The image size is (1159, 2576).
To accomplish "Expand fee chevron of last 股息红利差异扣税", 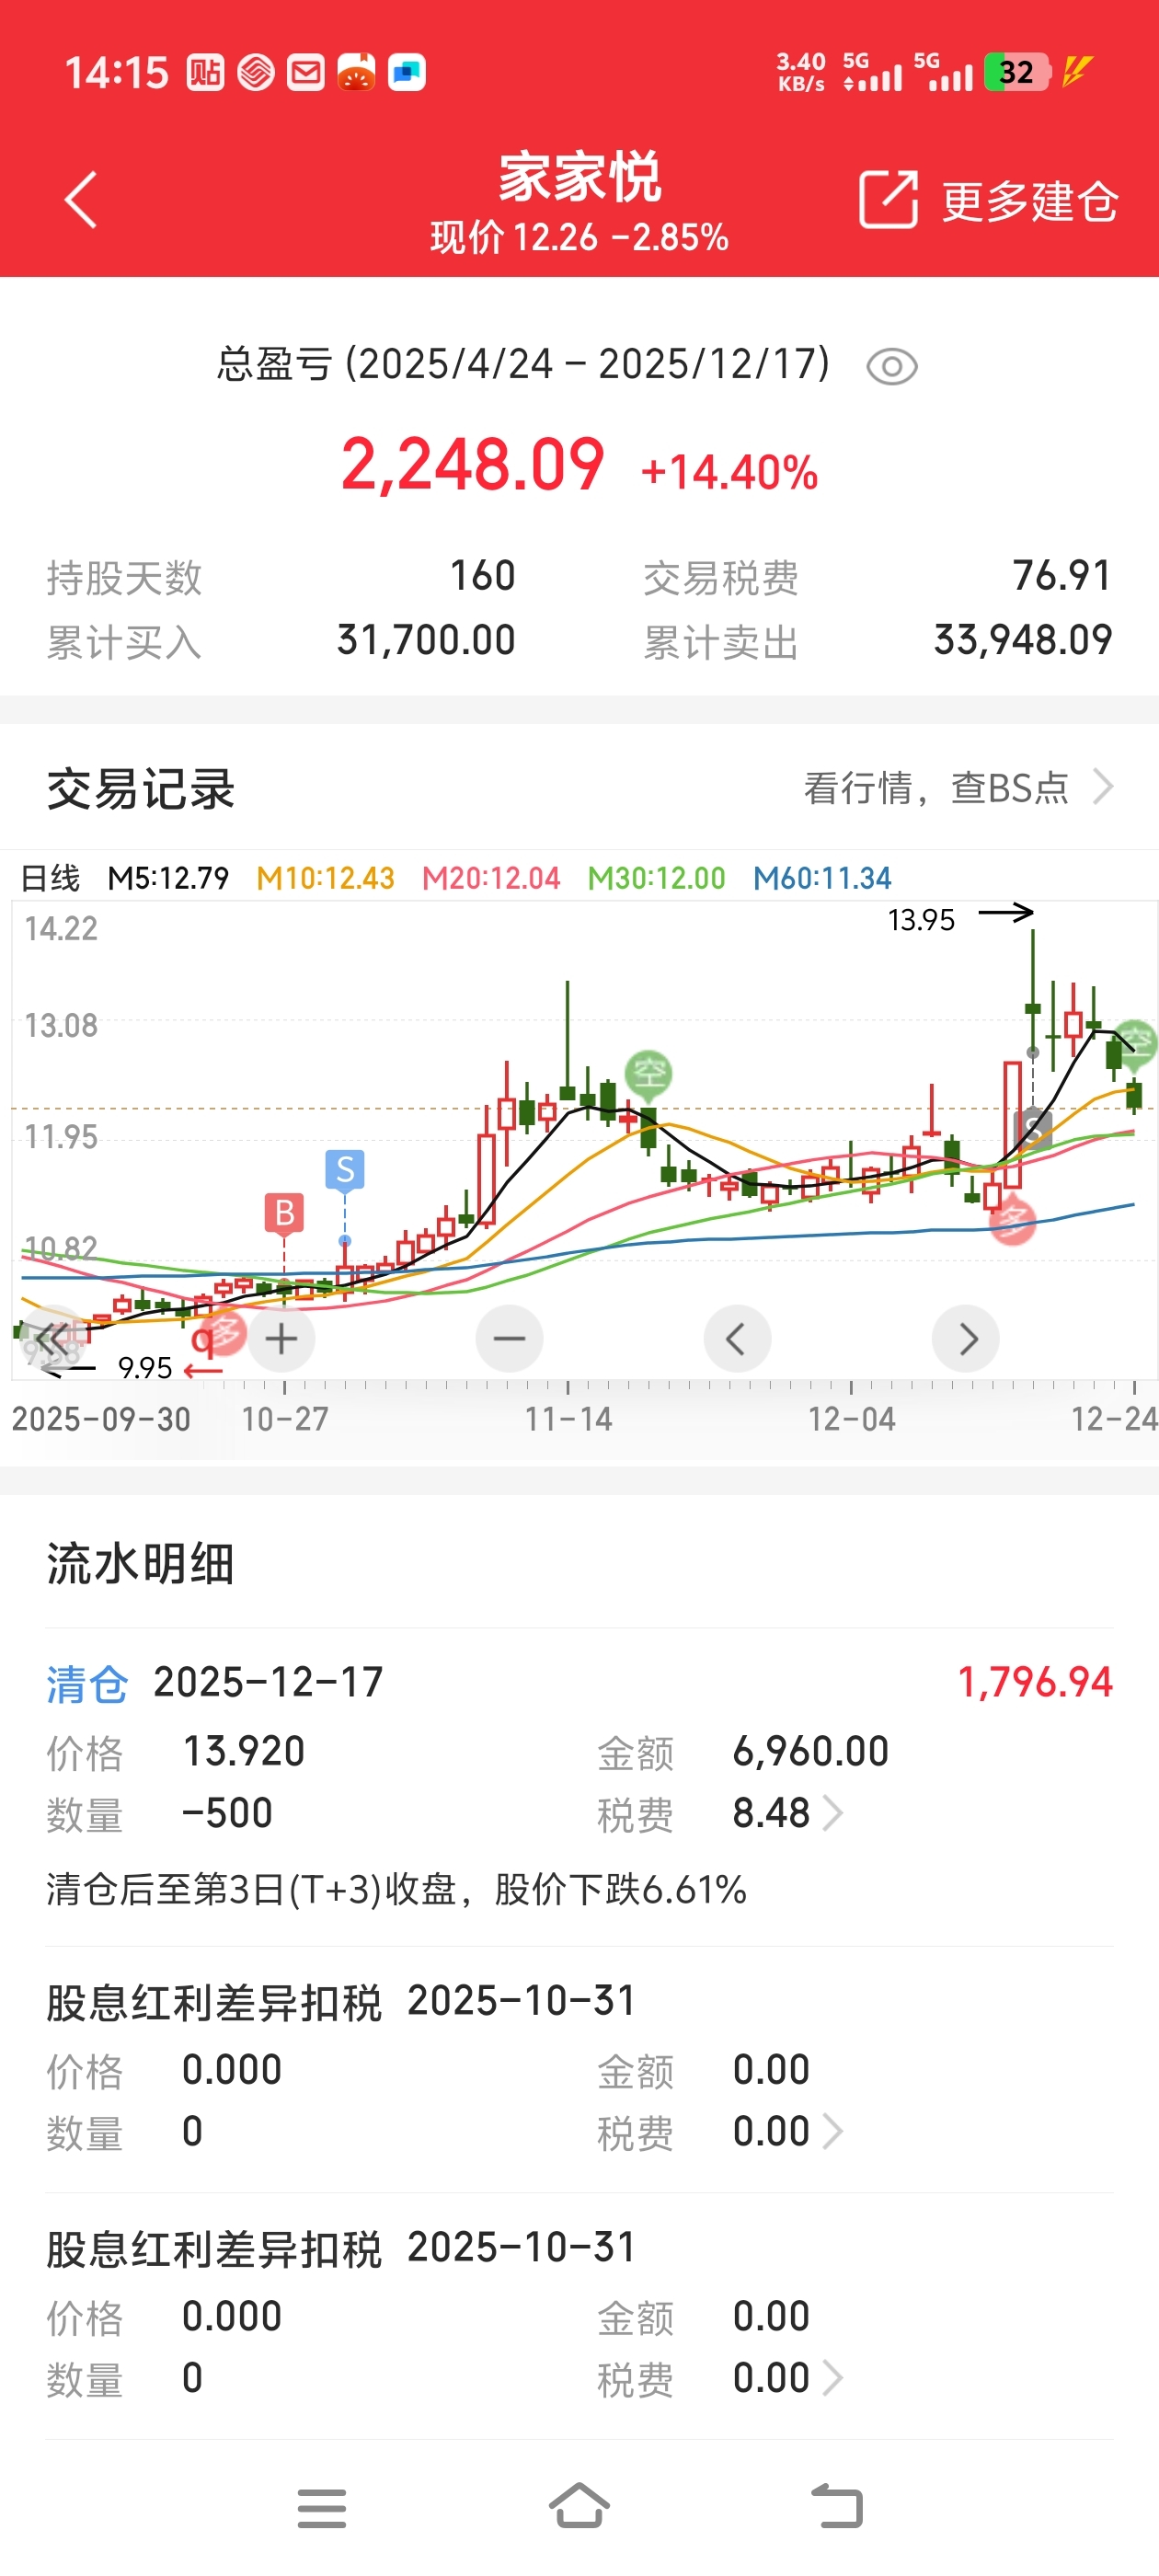I will 833,2377.
